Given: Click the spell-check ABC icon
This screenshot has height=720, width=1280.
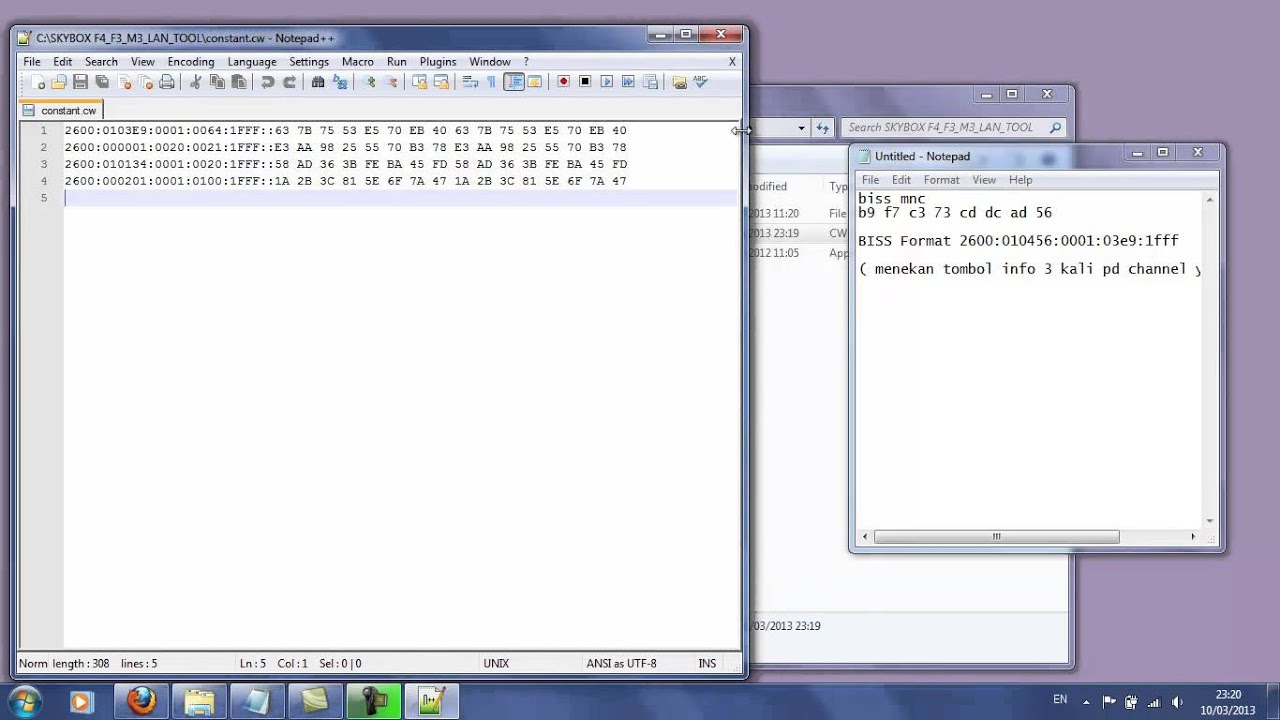Looking at the screenshot, I should pos(701,81).
